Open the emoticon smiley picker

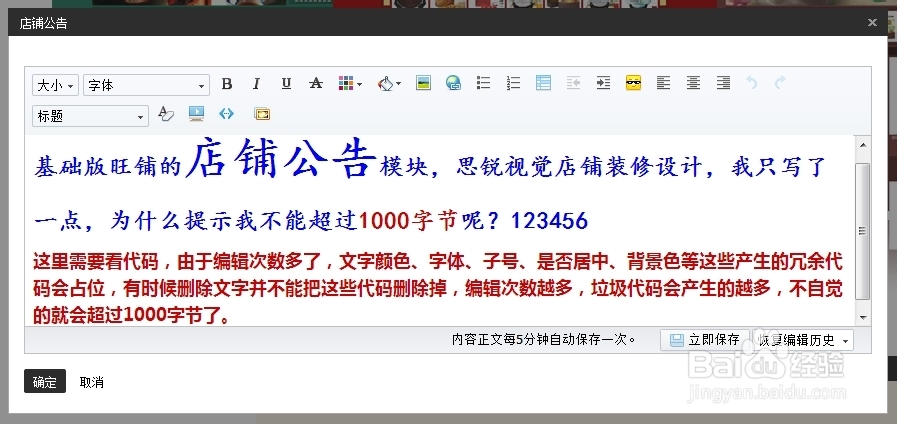[633, 84]
